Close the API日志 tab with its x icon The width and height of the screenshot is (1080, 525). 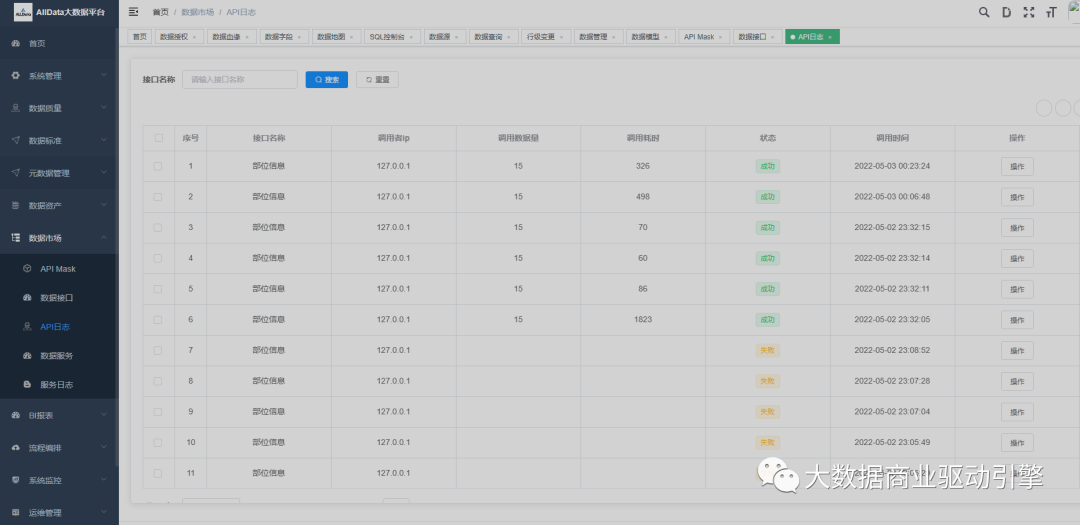pos(830,37)
